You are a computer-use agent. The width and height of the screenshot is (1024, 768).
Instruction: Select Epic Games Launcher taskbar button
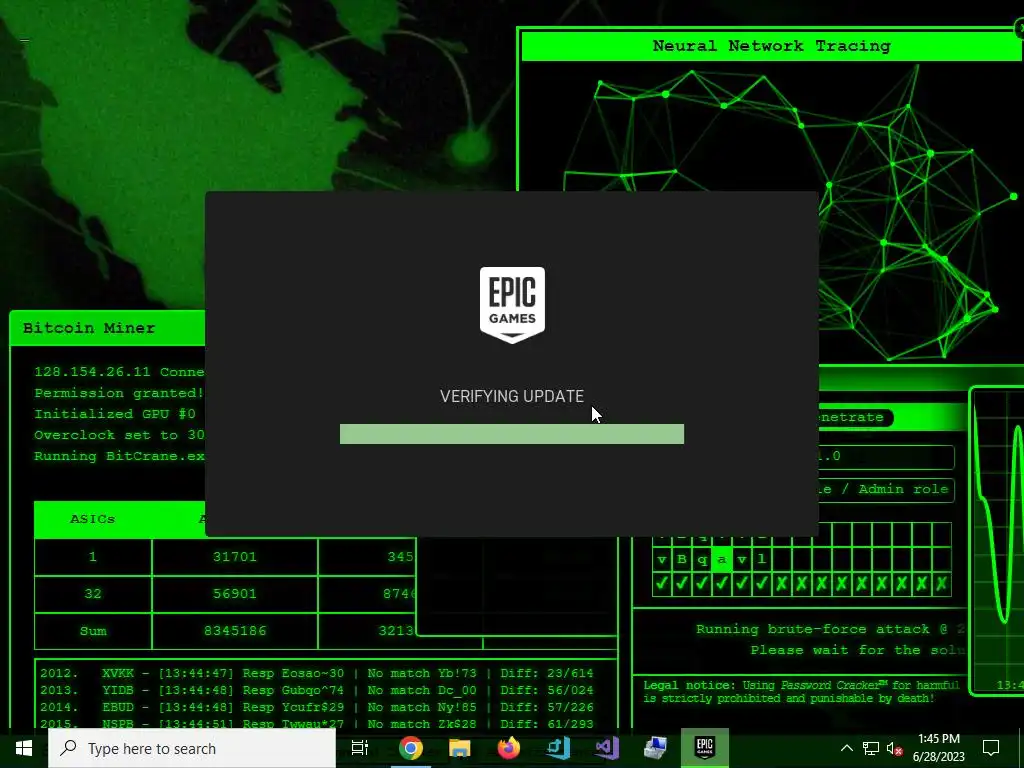(705, 748)
